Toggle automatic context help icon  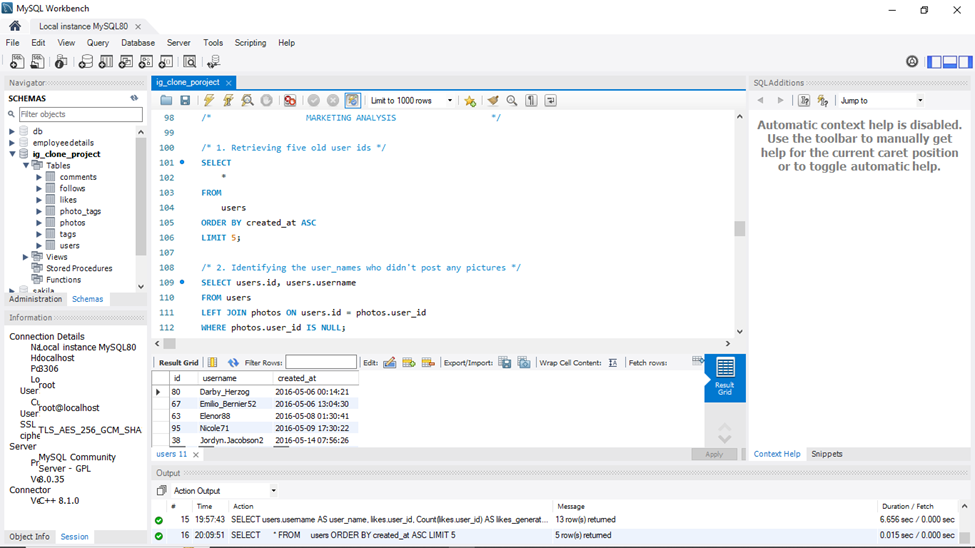point(823,100)
